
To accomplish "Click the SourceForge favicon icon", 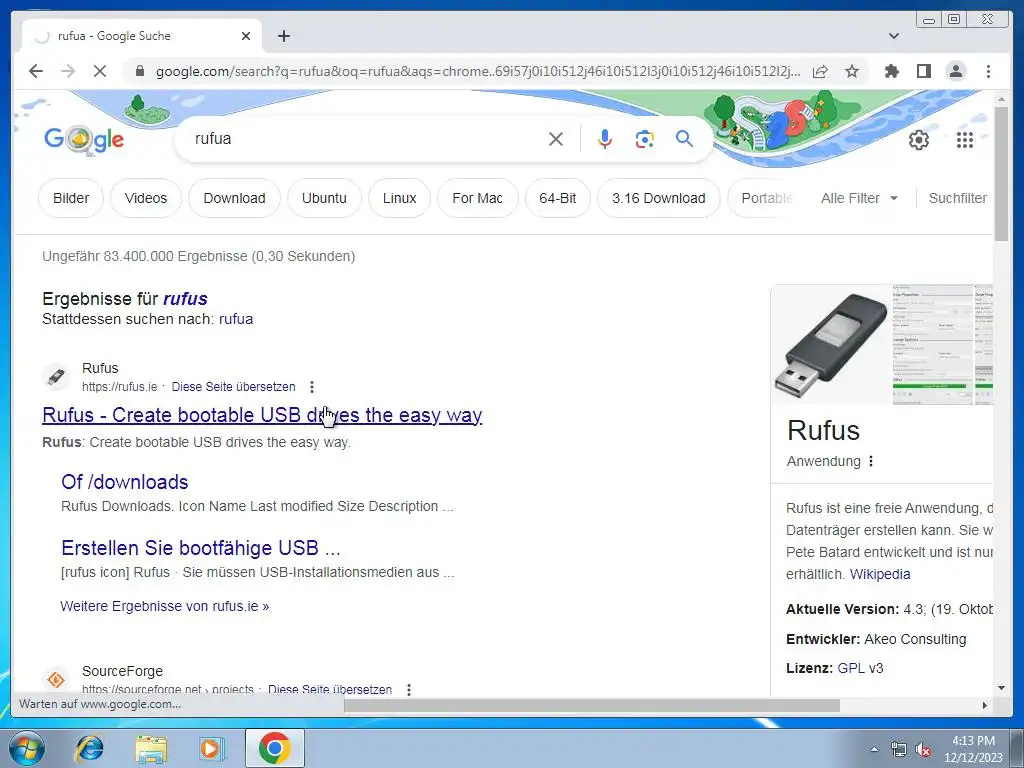I will click(x=56, y=679).
